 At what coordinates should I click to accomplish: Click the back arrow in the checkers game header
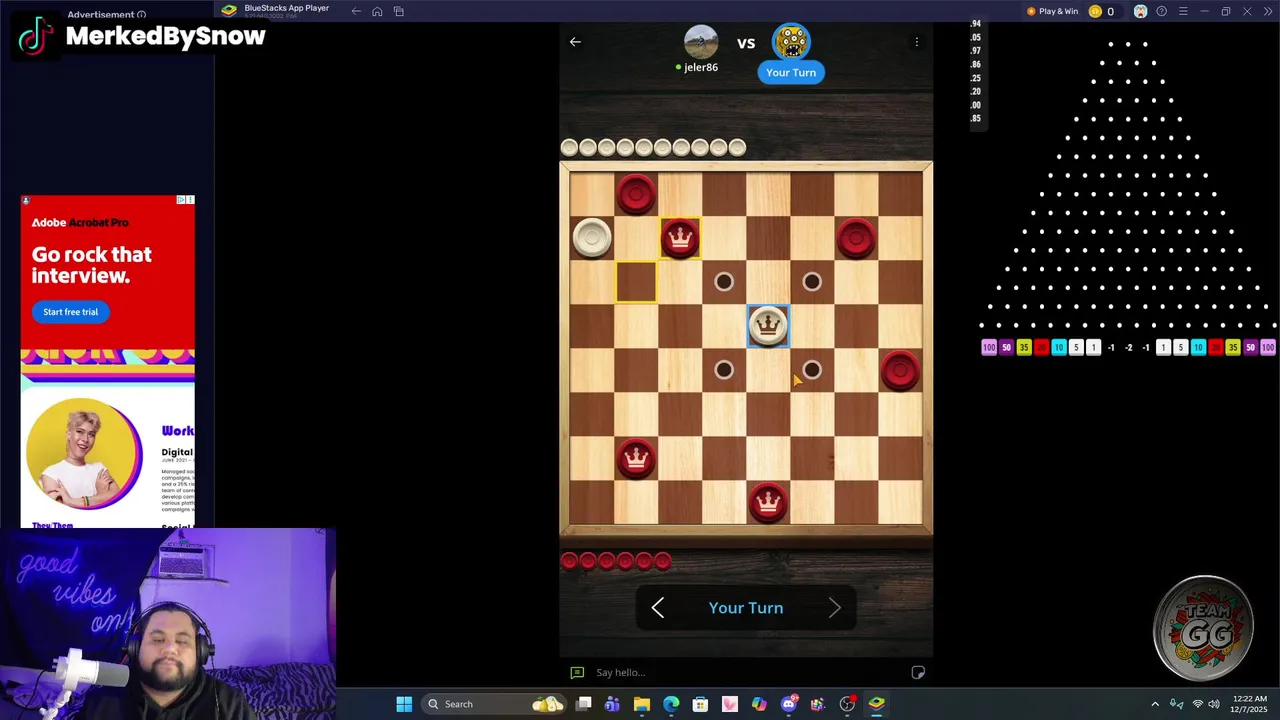click(575, 42)
